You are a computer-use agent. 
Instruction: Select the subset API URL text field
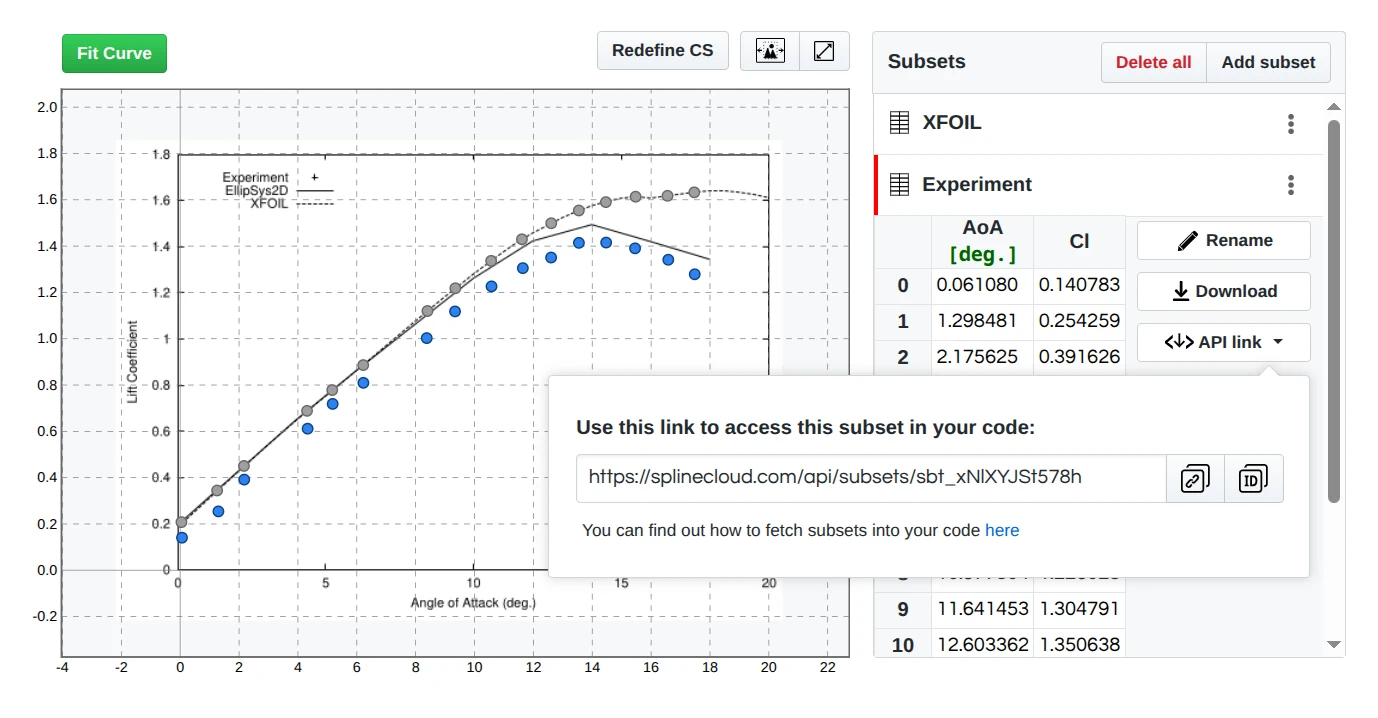tap(869, 478)
